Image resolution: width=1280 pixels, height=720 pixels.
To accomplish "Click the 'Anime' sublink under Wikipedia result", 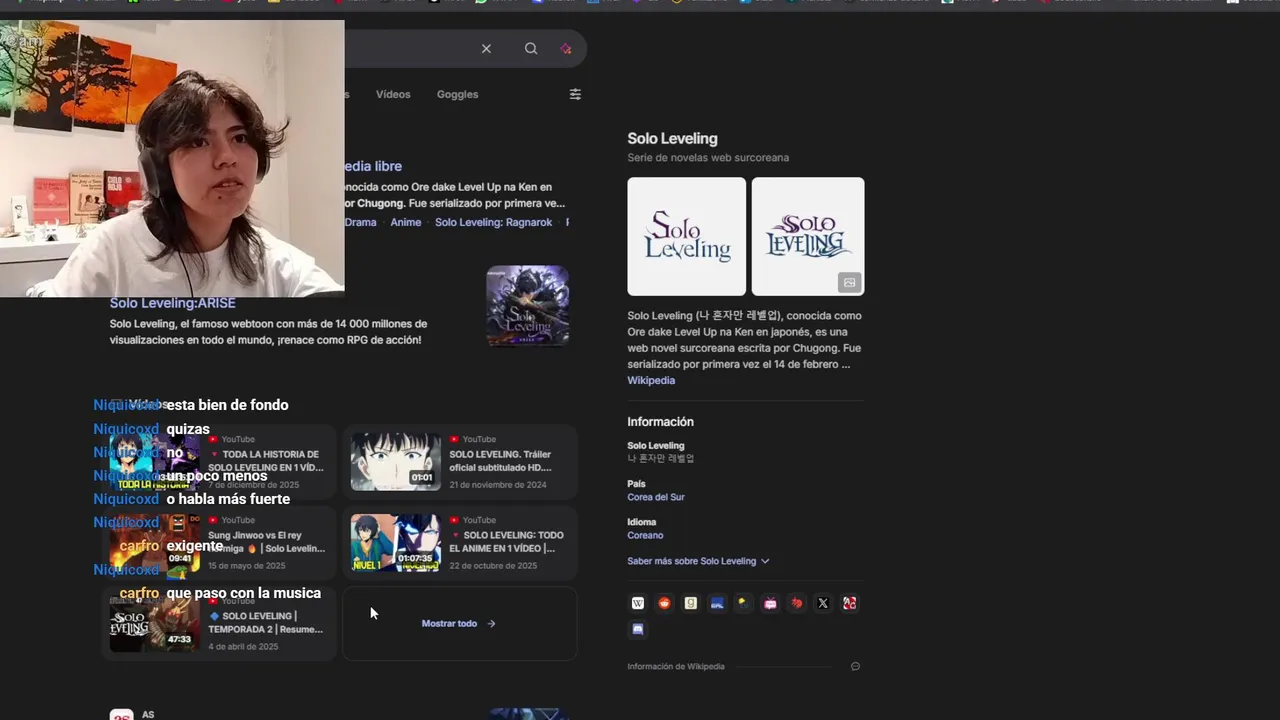I will [x=405, y=222].
